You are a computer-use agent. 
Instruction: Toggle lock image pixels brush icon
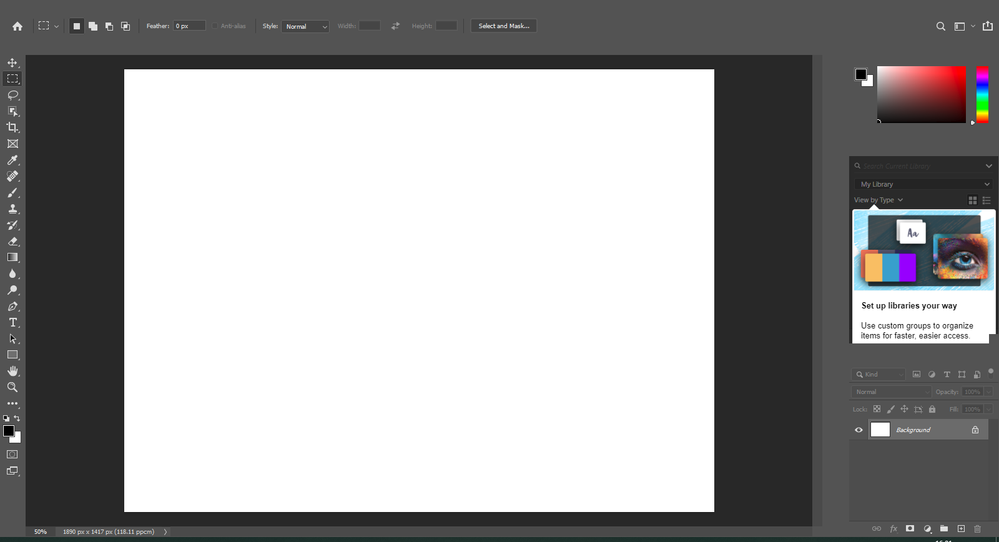tap(891, 409)
